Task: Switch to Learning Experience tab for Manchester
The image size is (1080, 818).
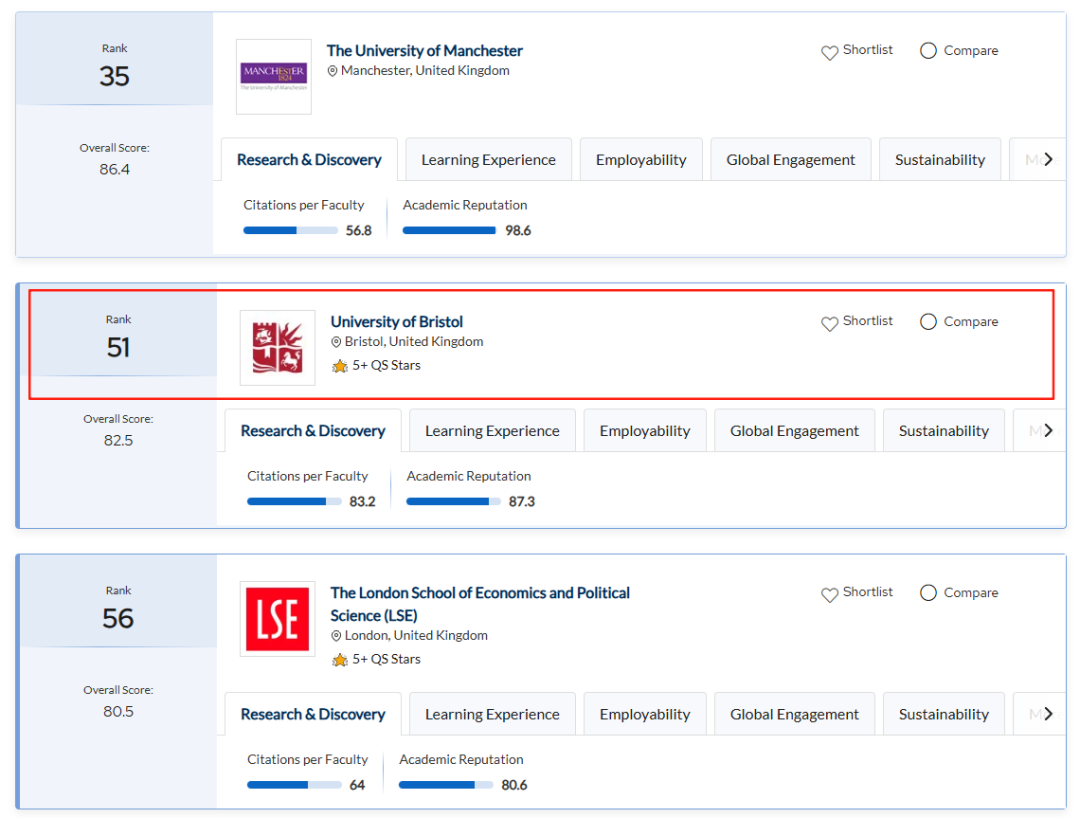Action: point(488,160)
